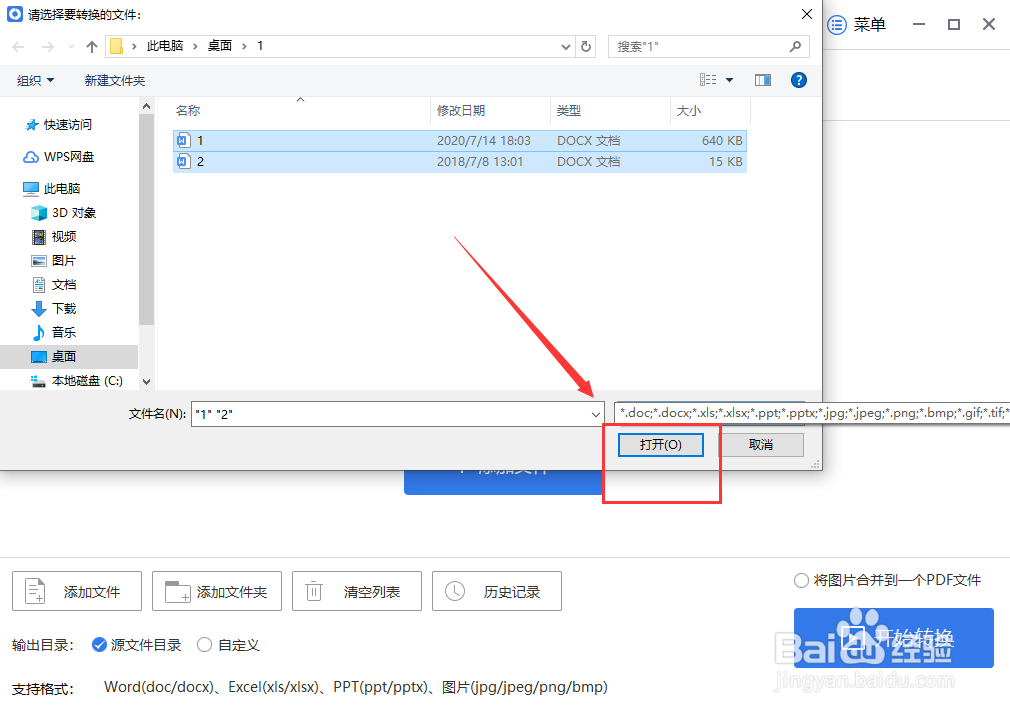1010x715 pixels.
Task: Open the 菜单 button in converter window
Action: pyautogui.click(x=857, y=25)
